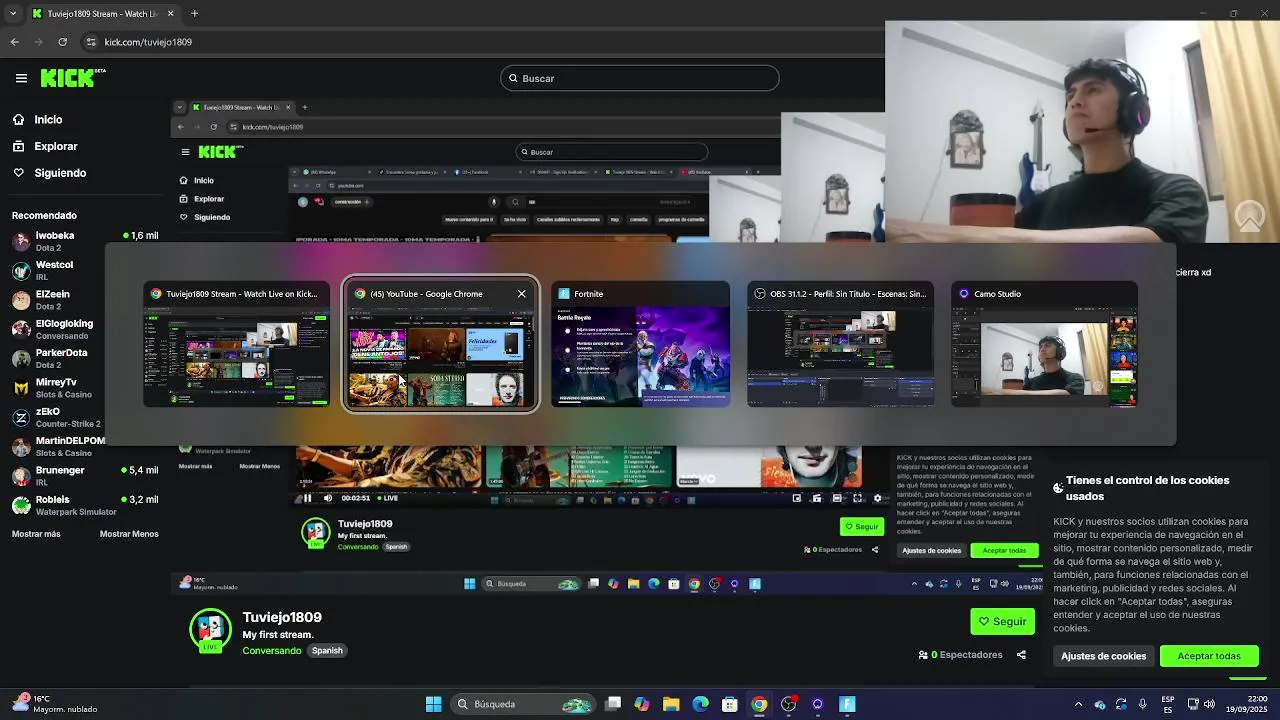
Task: Close the Tuviejo1809 Stream browser tab
Action: [170, 14]
